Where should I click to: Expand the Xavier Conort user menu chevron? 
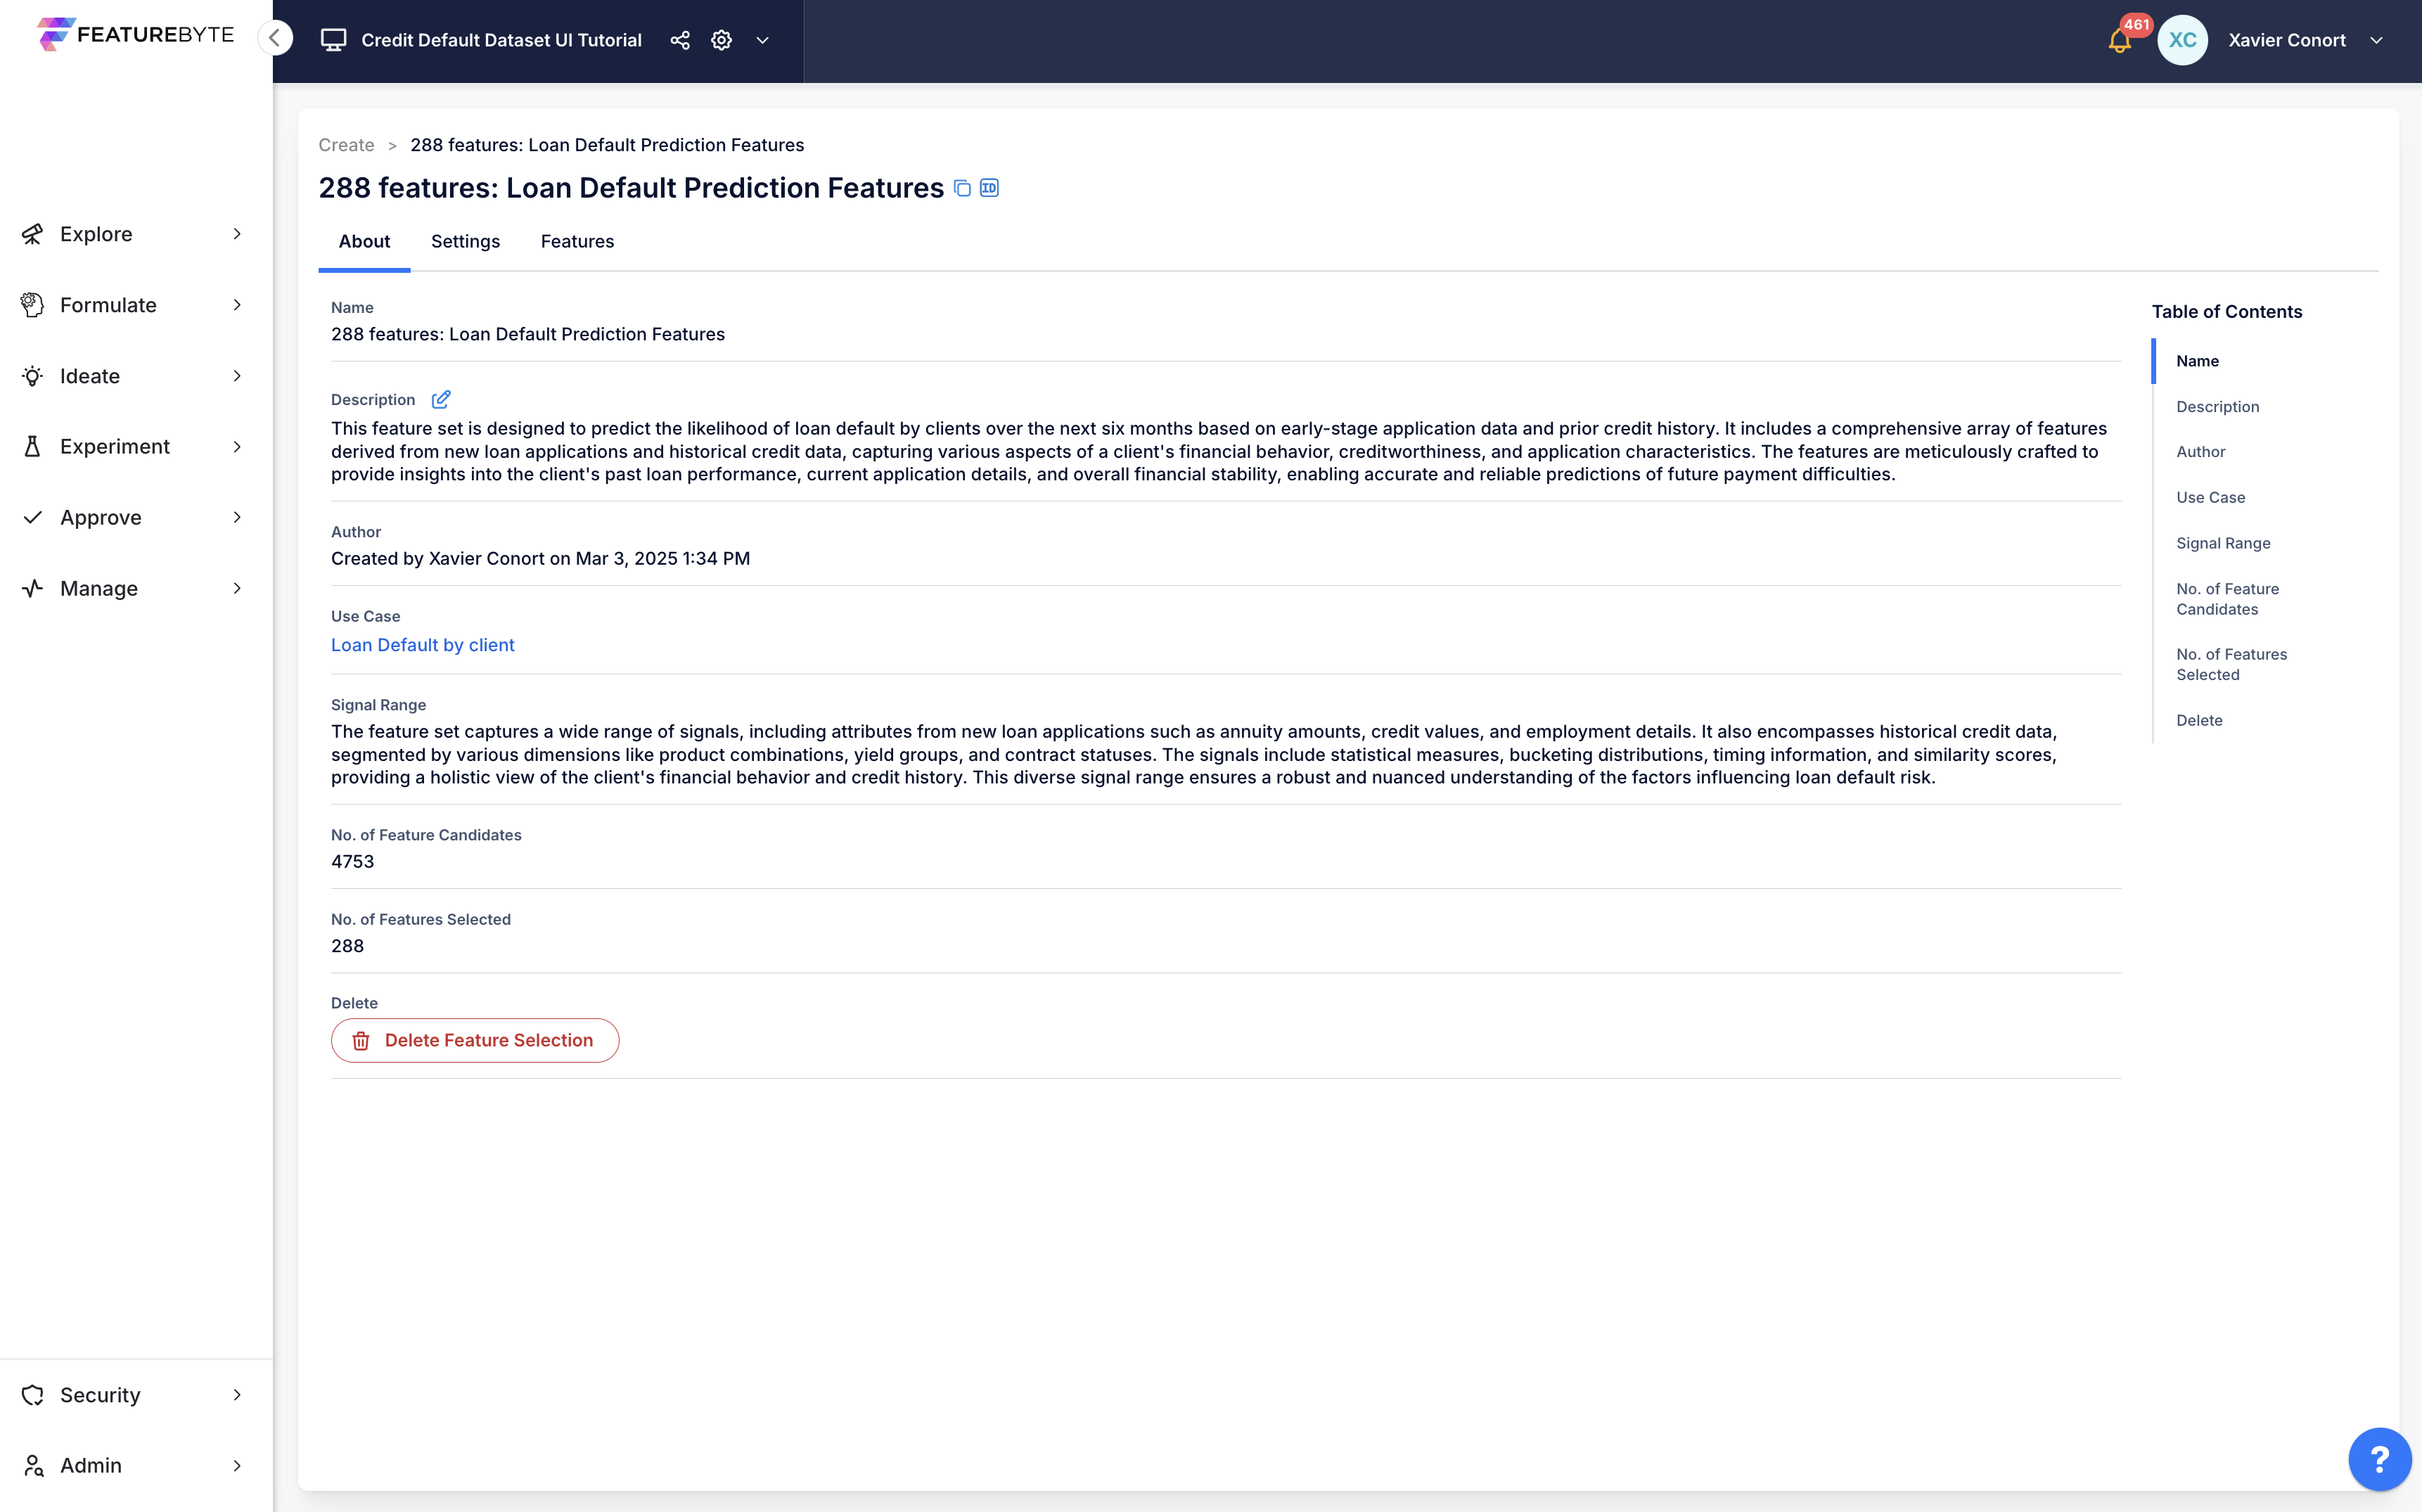[2376, 40]
